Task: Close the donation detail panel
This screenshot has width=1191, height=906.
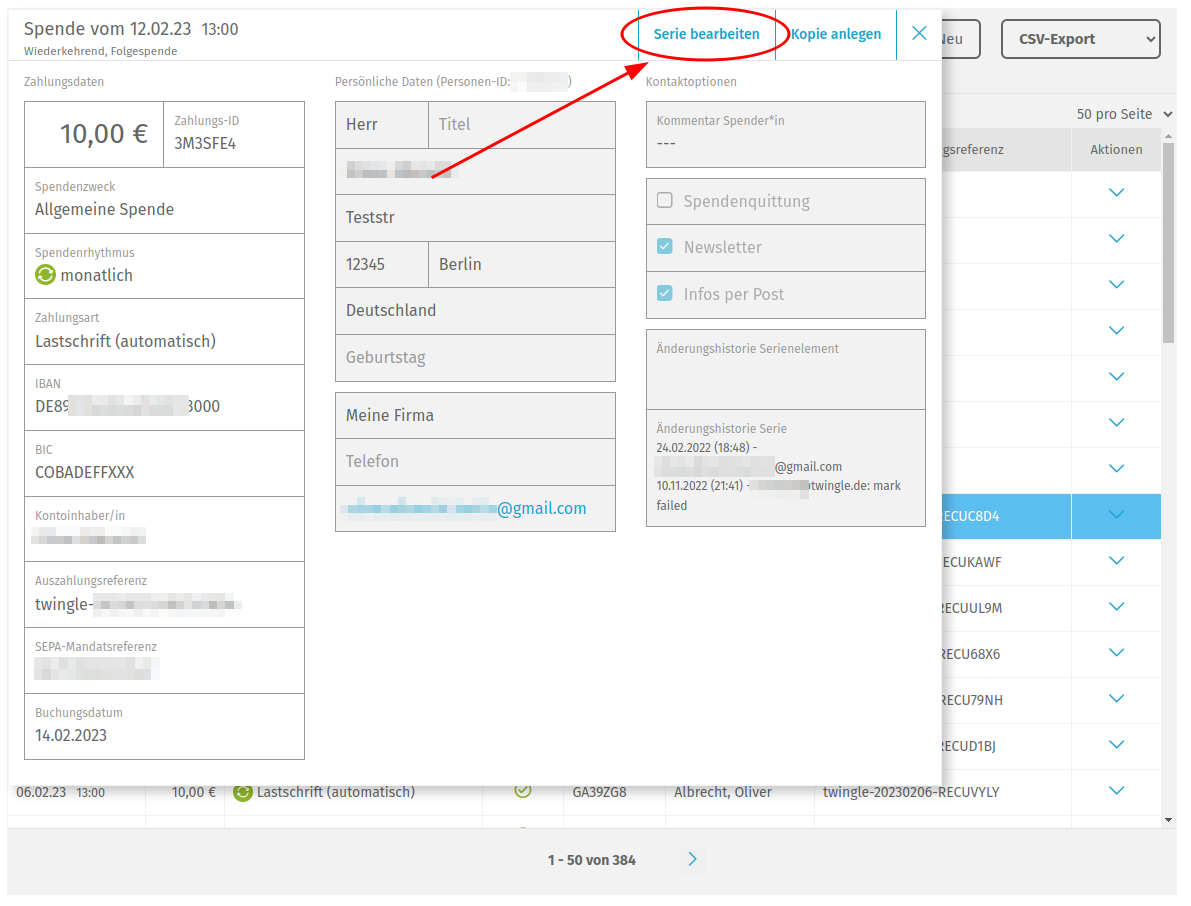Action: pos(919,33)
